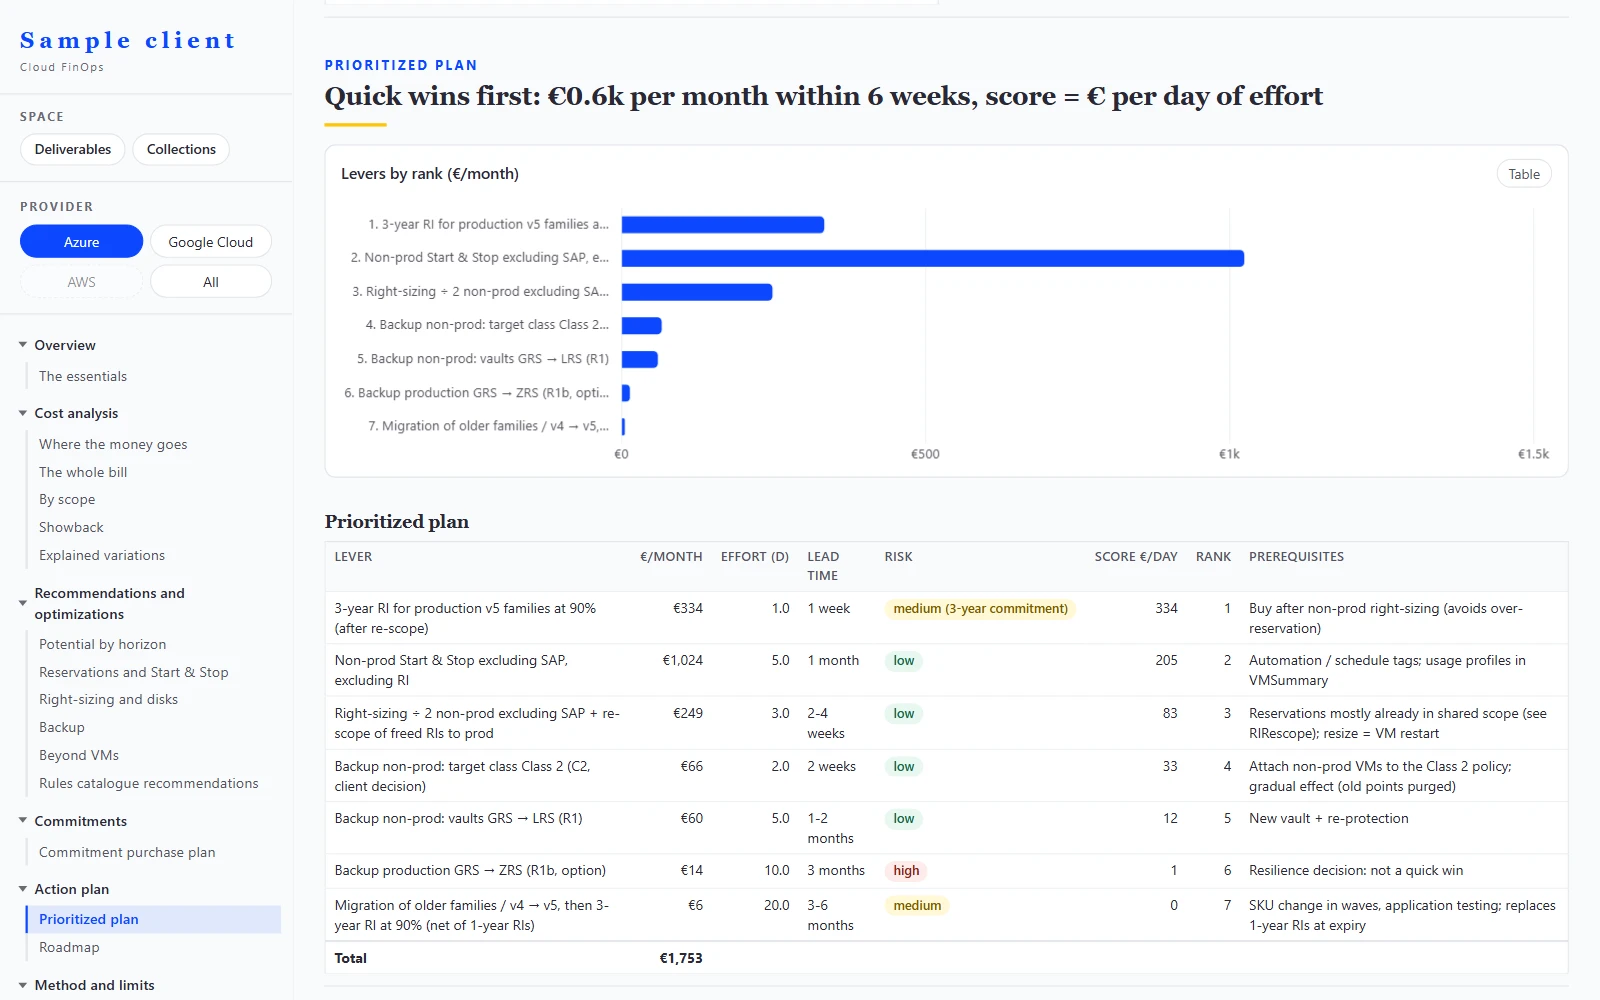
Task: Click the high risk badge
Action: click(906, 870)
